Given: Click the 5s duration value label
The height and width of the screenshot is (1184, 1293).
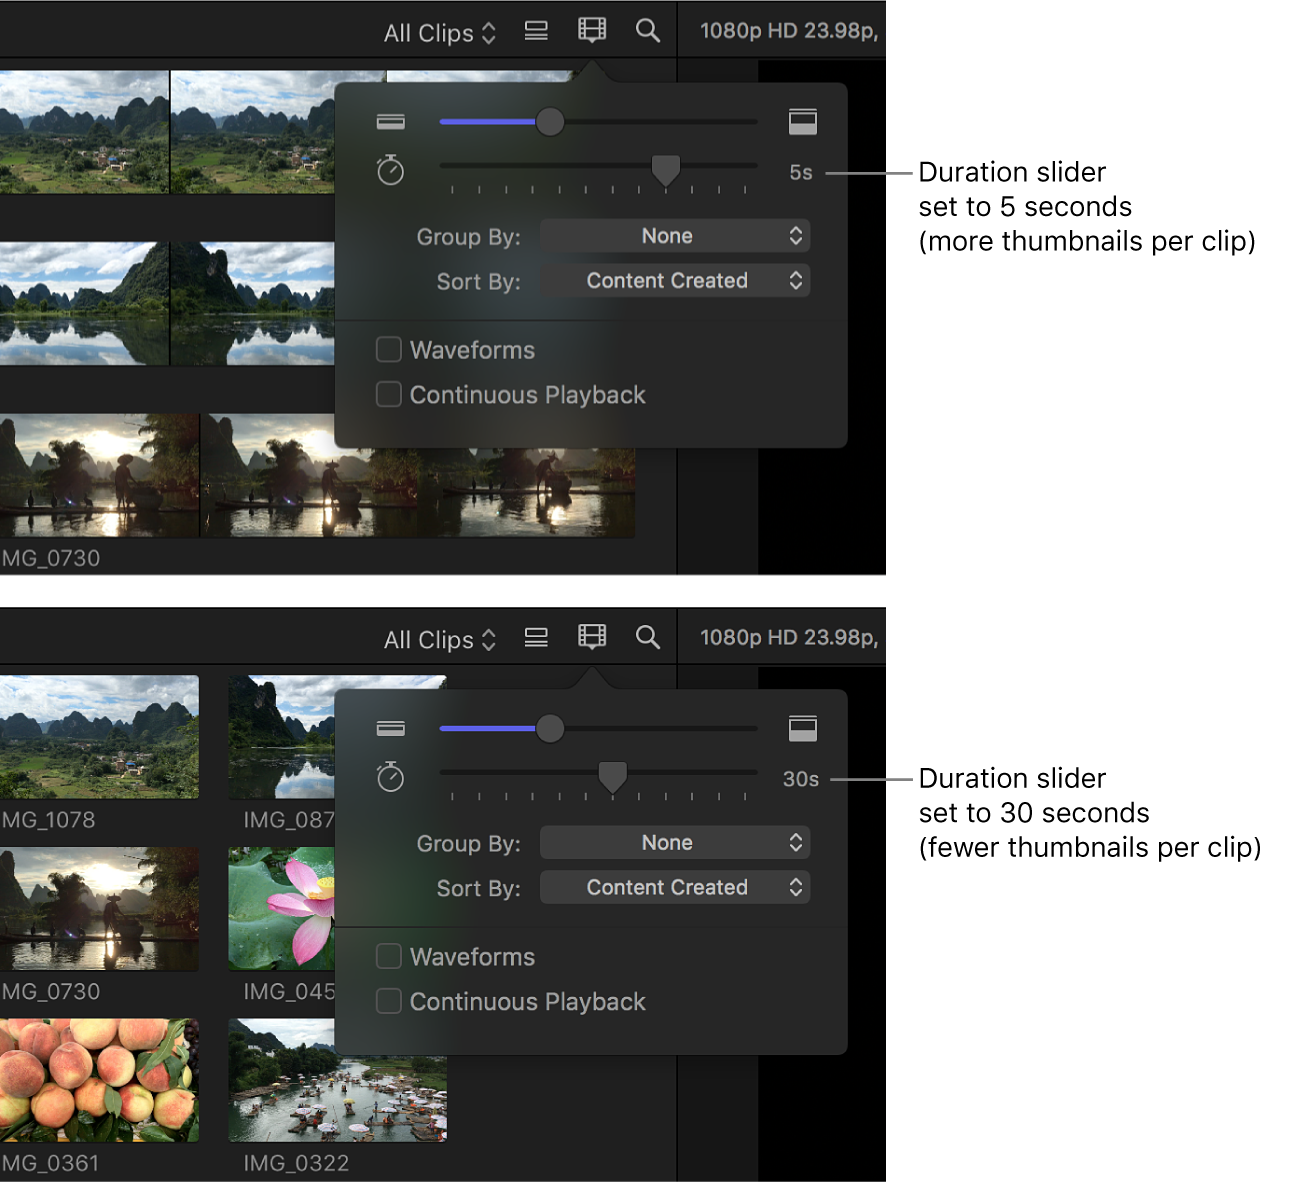Looking at the screenshot, I should click(800, 171).
